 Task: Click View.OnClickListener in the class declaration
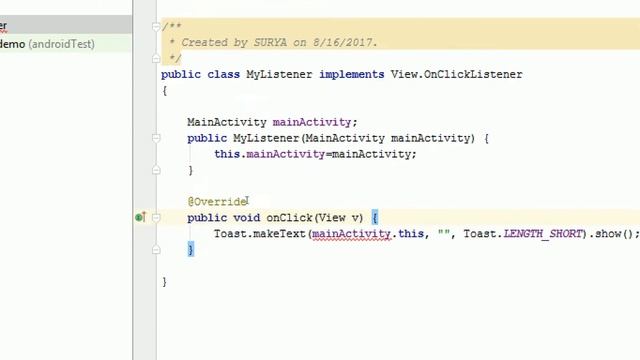click(x=456, y=75)
